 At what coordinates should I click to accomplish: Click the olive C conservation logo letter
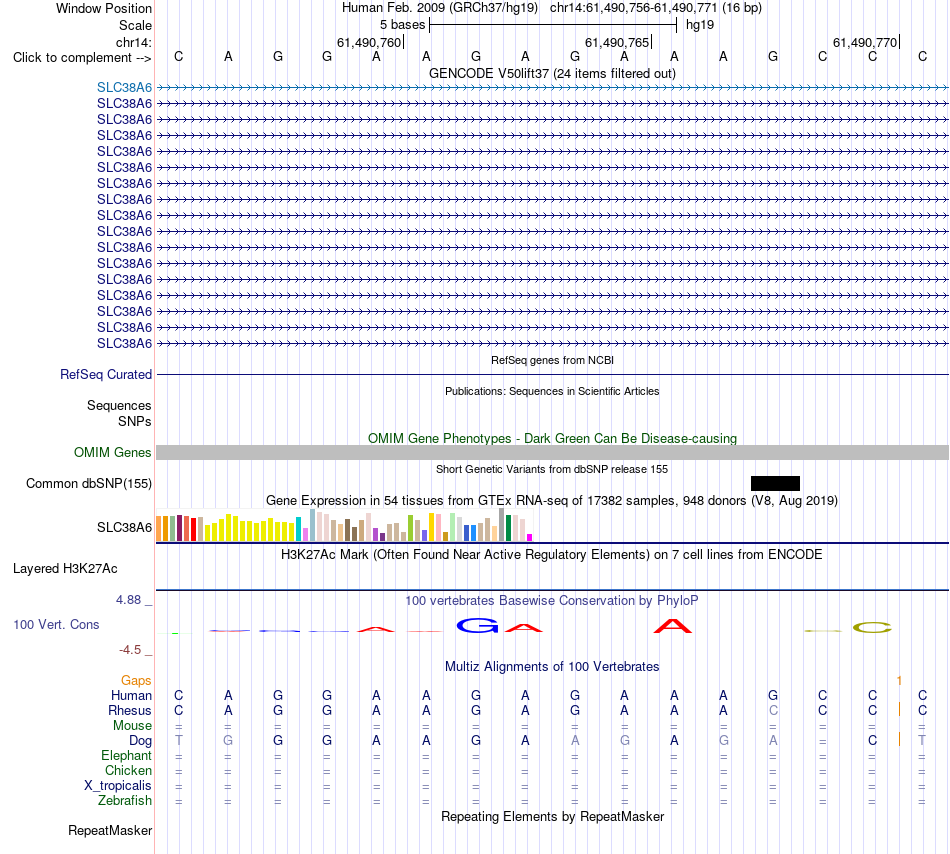[x=872, y=627]
